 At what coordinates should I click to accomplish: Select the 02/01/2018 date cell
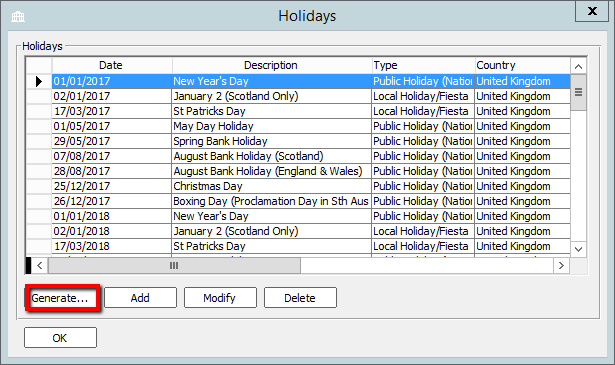(x=112, y=231)
